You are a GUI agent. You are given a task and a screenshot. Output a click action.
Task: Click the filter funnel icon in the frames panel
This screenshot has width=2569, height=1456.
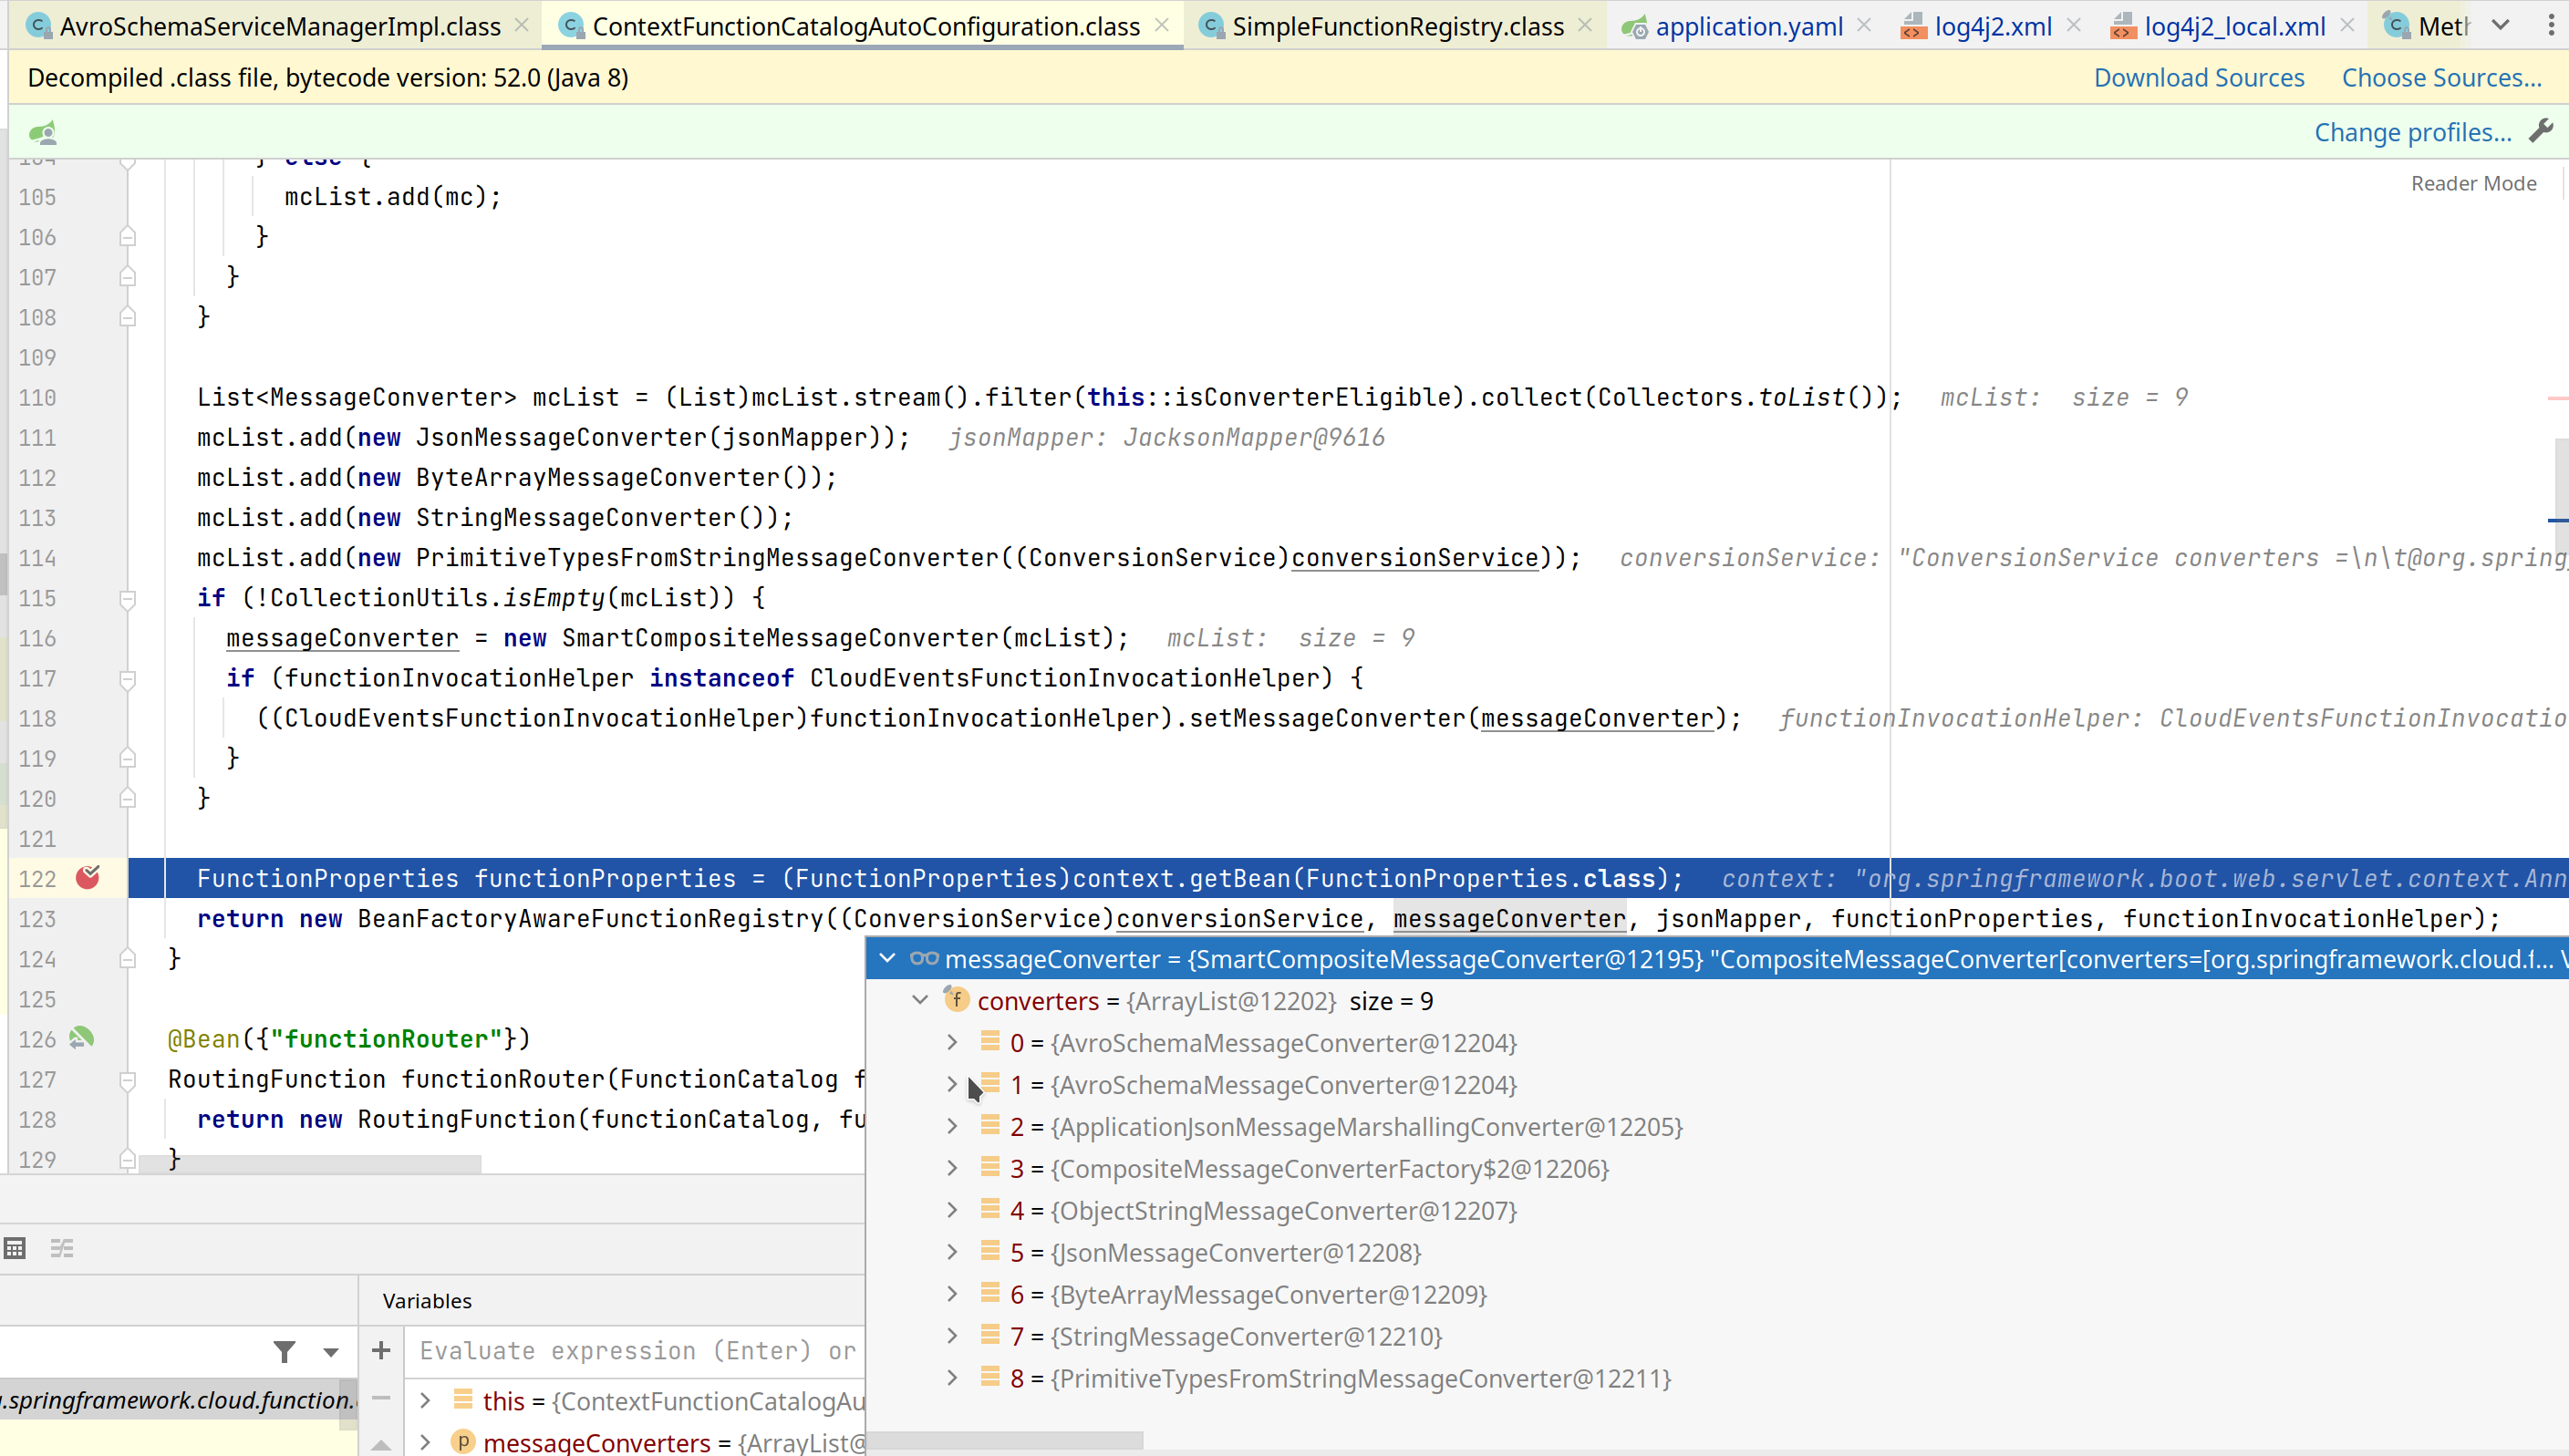coord(285,1352)
